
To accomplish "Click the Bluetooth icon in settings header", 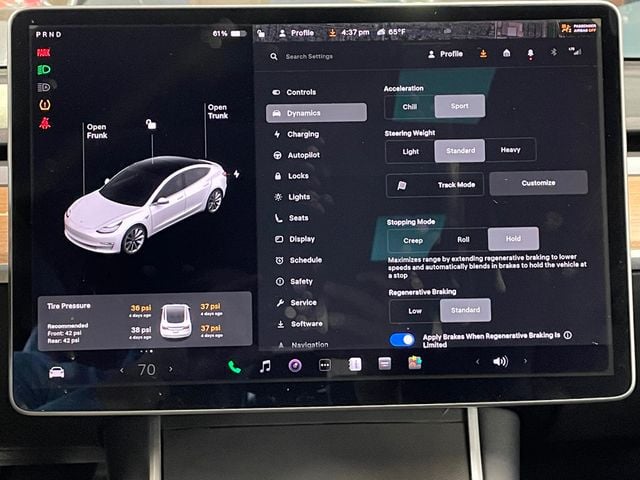I will click(x=555, y=53).
